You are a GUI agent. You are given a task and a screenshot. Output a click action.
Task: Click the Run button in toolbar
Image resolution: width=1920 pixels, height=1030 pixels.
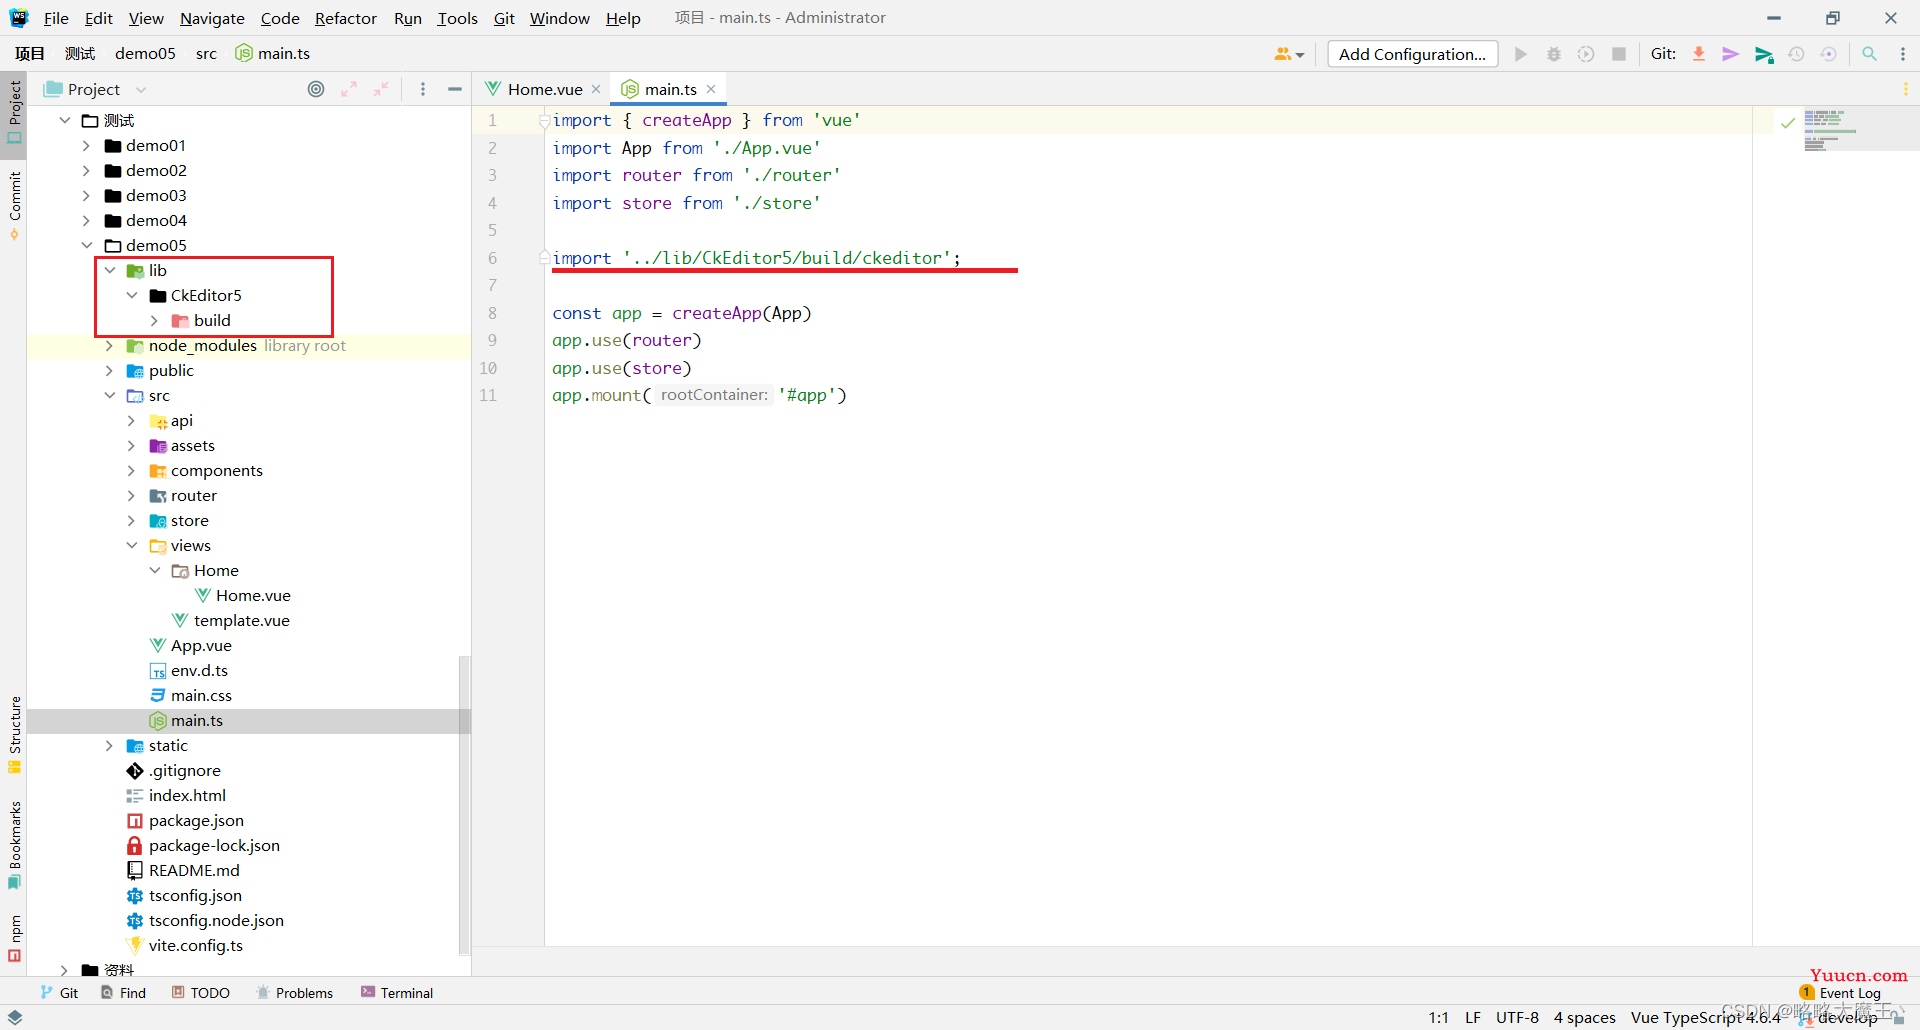[x=1521, y=54]
